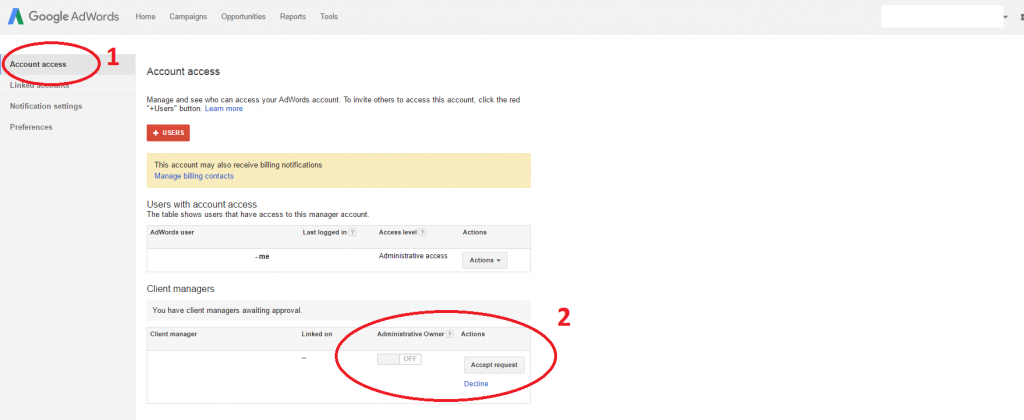Open the Tools menu
This screenshot has width=1024, height=420.
pos(329,17)
